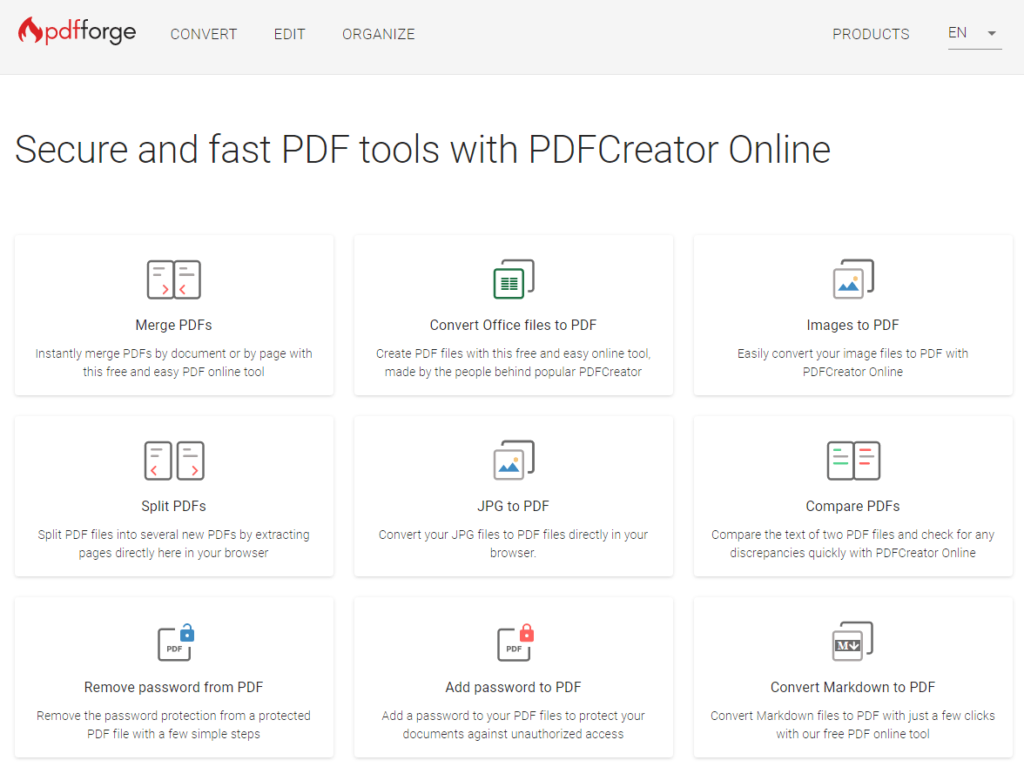Click the Split PDFs icon
The width and height of the screenshot is (1024, 767).
click(x=173, y=460)
